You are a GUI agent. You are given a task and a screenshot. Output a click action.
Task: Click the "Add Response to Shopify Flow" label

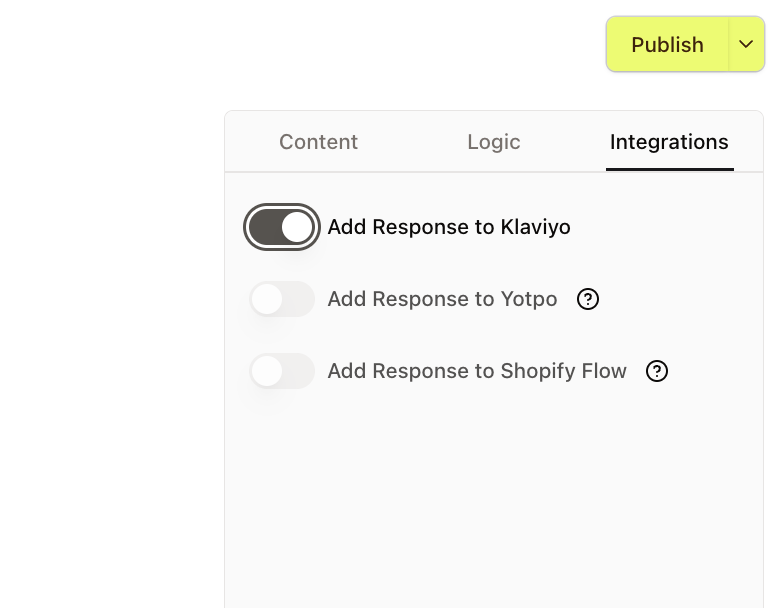coord(477,371)
